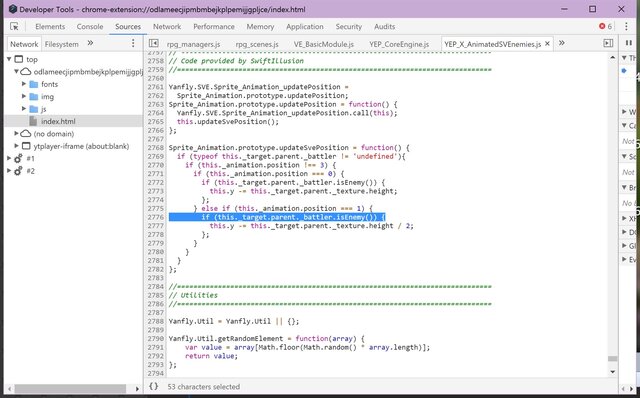Show more navigator tabs chevron

90,43
